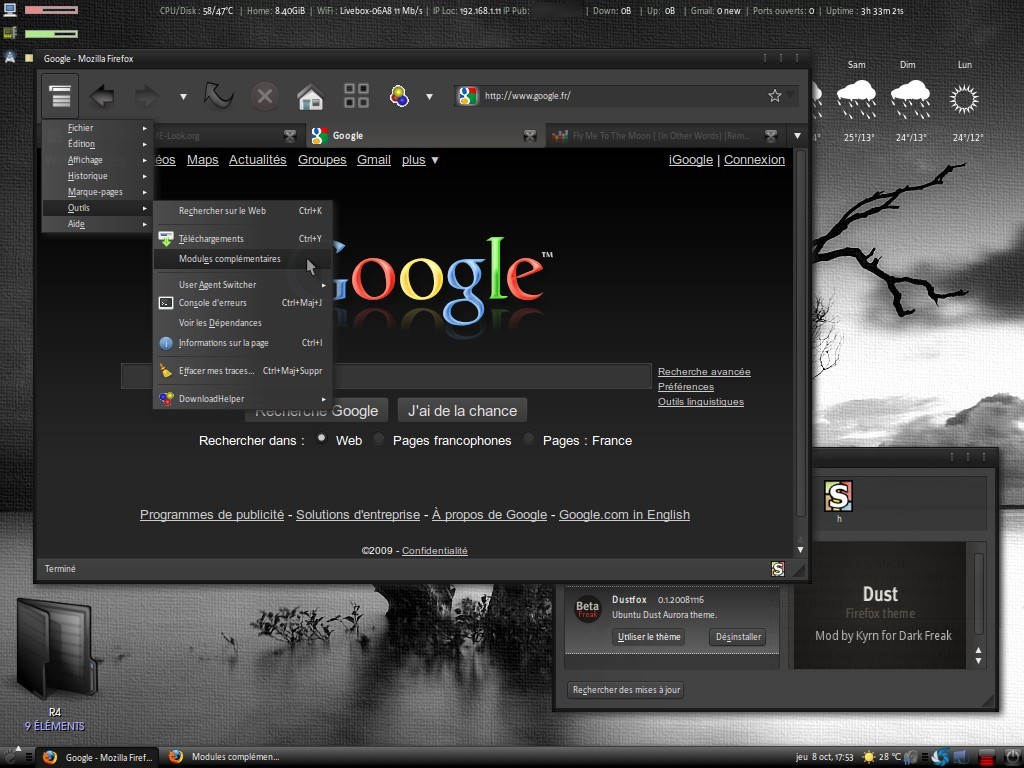Click Utiliser le thème for Dustfox
The width and height of the screenshot is (1024, 768).
click(x=649, y=637)
